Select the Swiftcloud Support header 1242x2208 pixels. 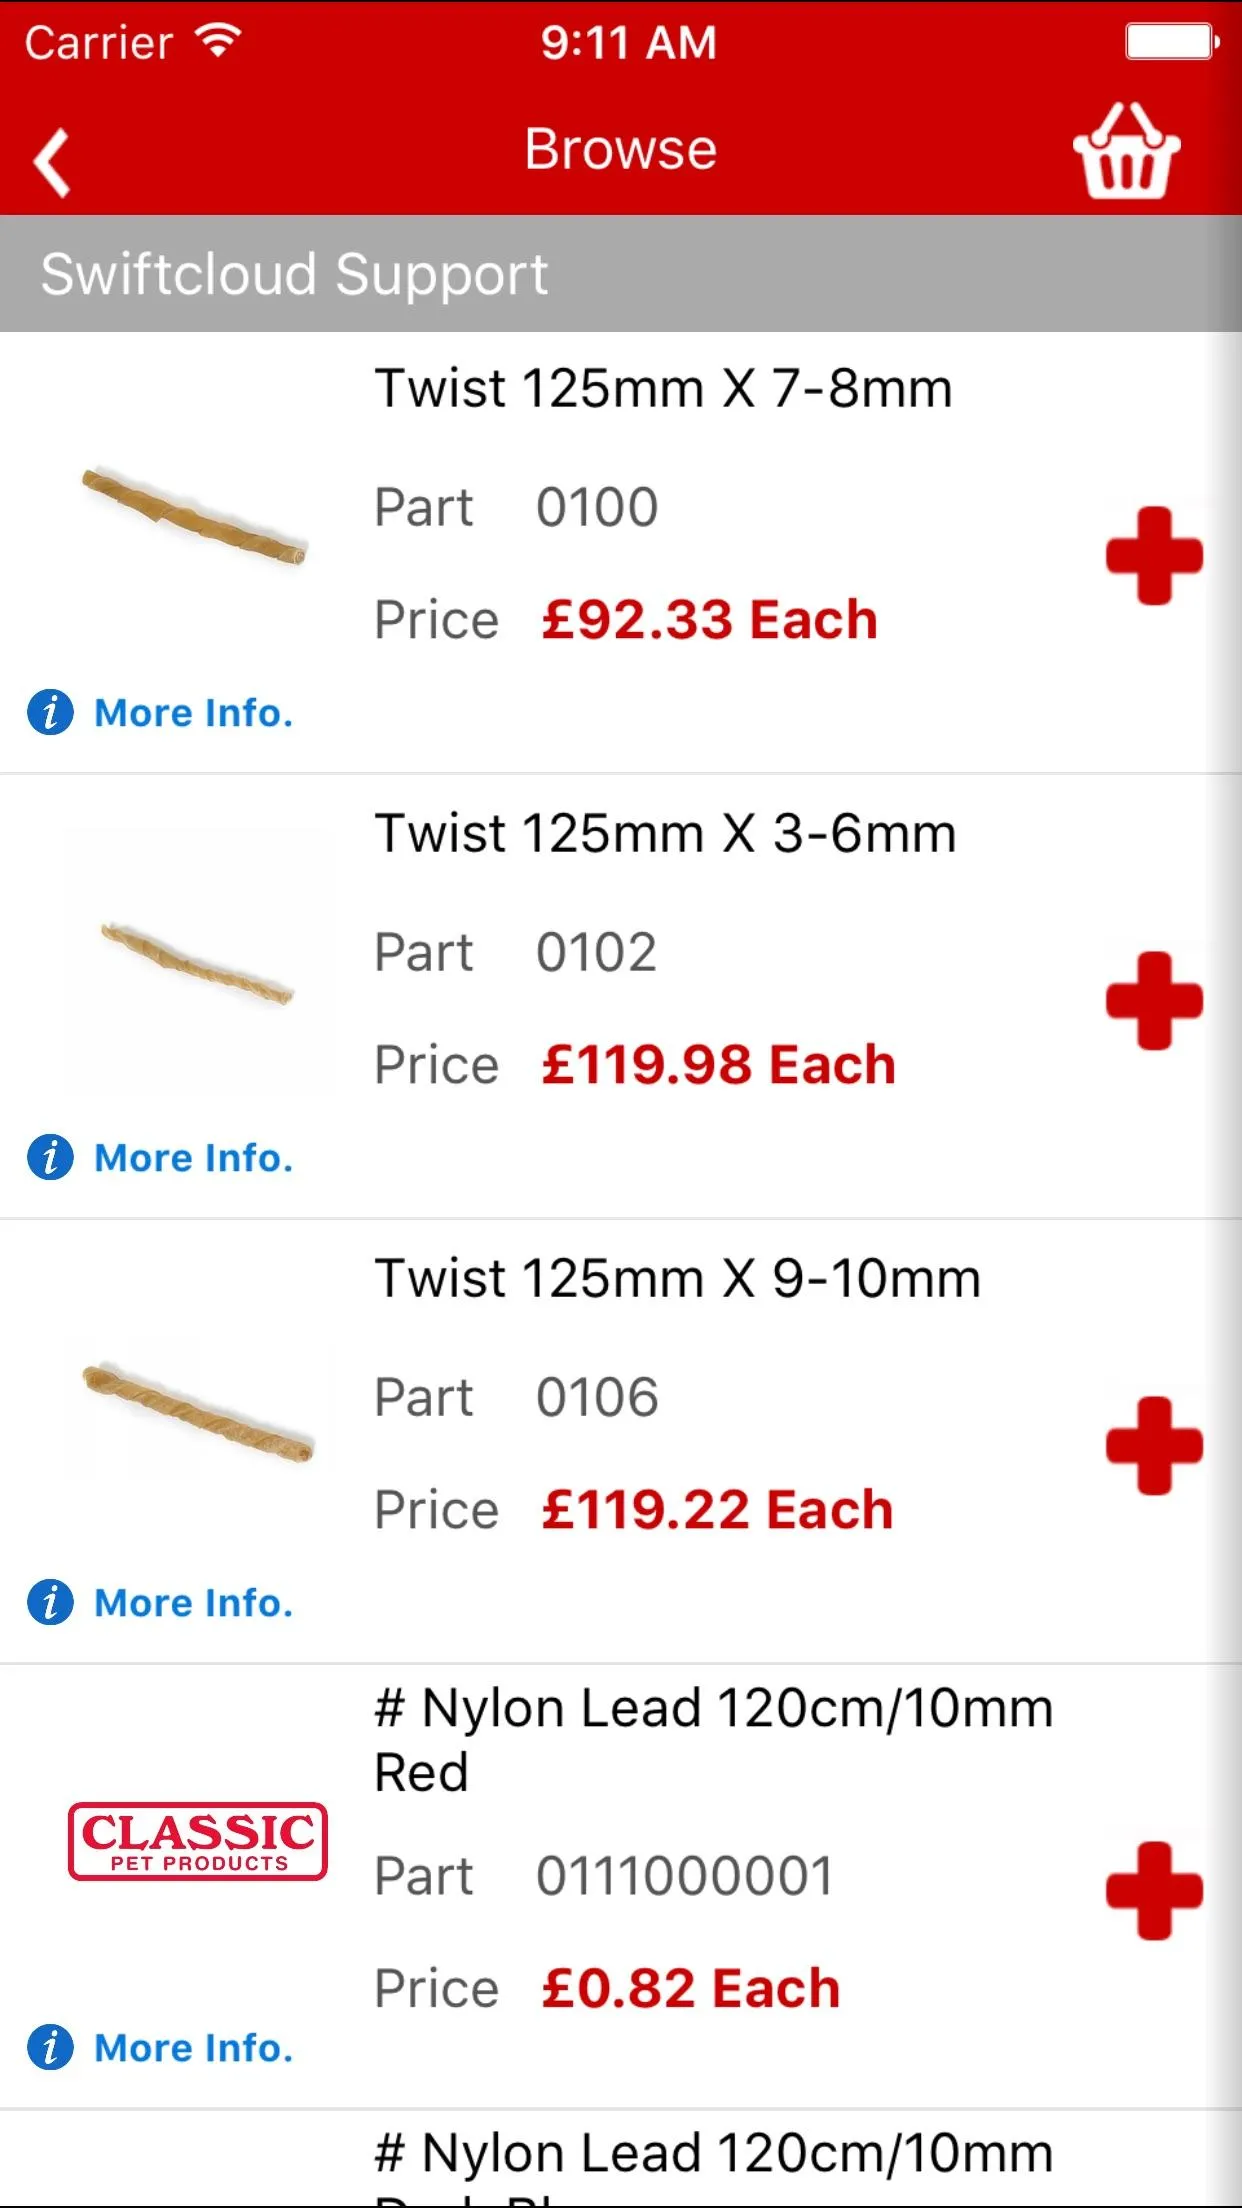click(x=294, y=274)
